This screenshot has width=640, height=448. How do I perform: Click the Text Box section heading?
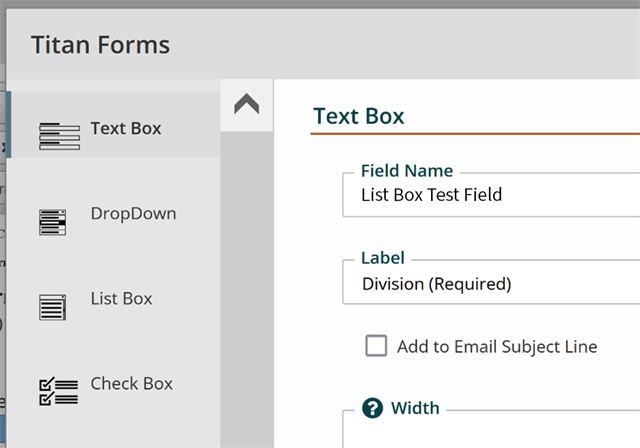click(358, 116)
